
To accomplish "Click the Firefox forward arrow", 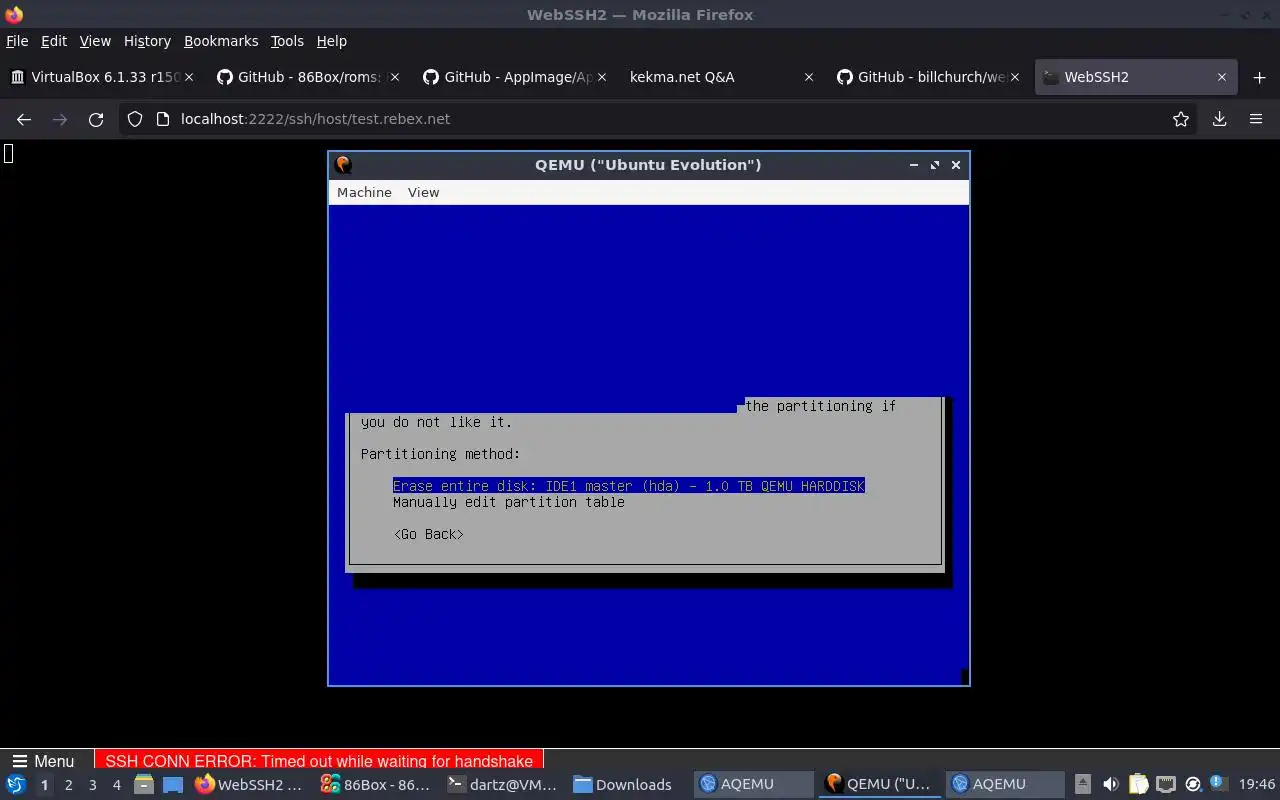I will pyautogui.click(x=60, y=119).
